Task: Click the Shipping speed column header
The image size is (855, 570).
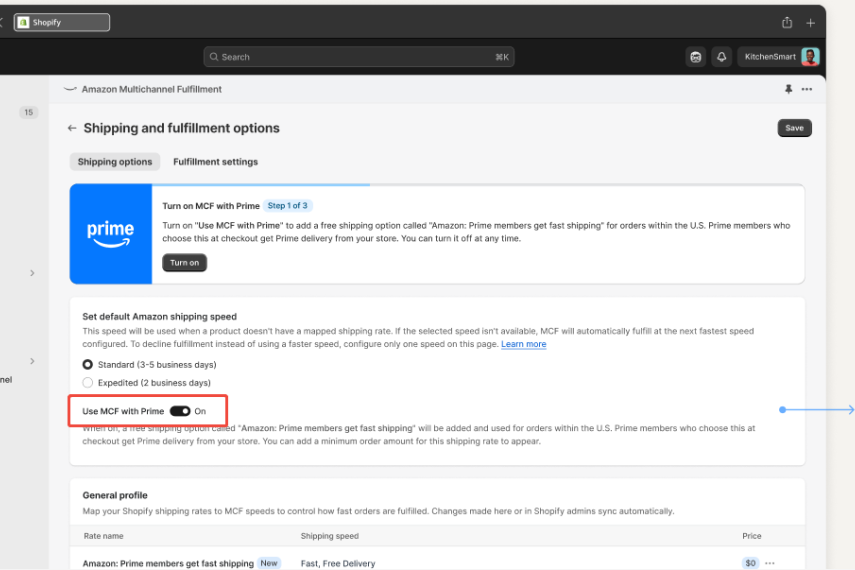Action: (x=329, y=536)
